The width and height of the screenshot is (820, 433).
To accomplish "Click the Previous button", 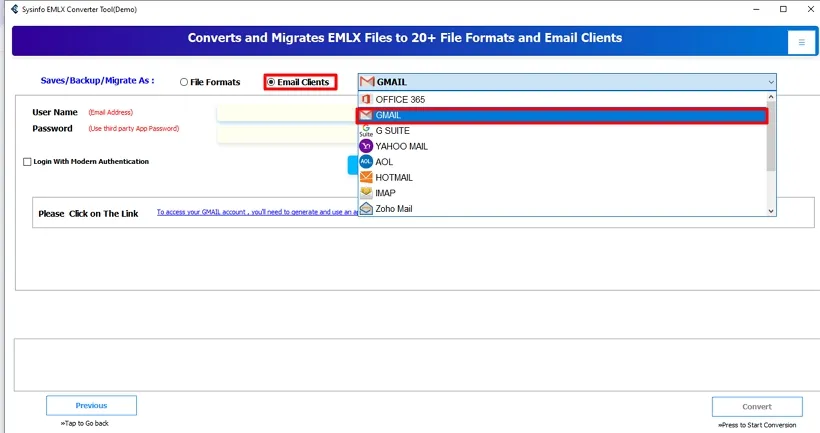I will [x=92, y=405].
